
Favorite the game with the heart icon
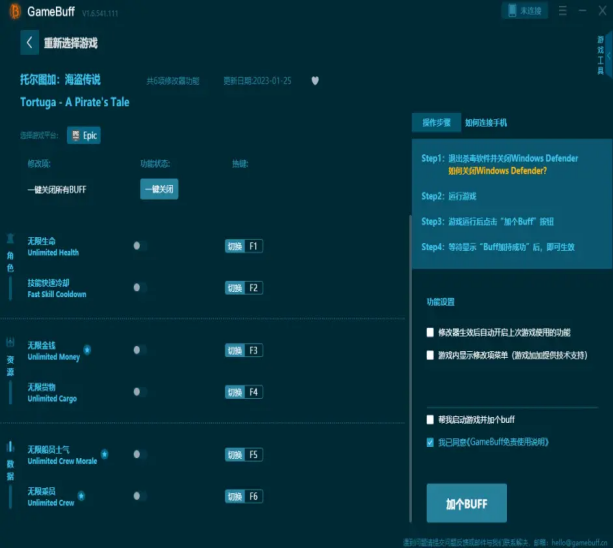click(315, 81)
